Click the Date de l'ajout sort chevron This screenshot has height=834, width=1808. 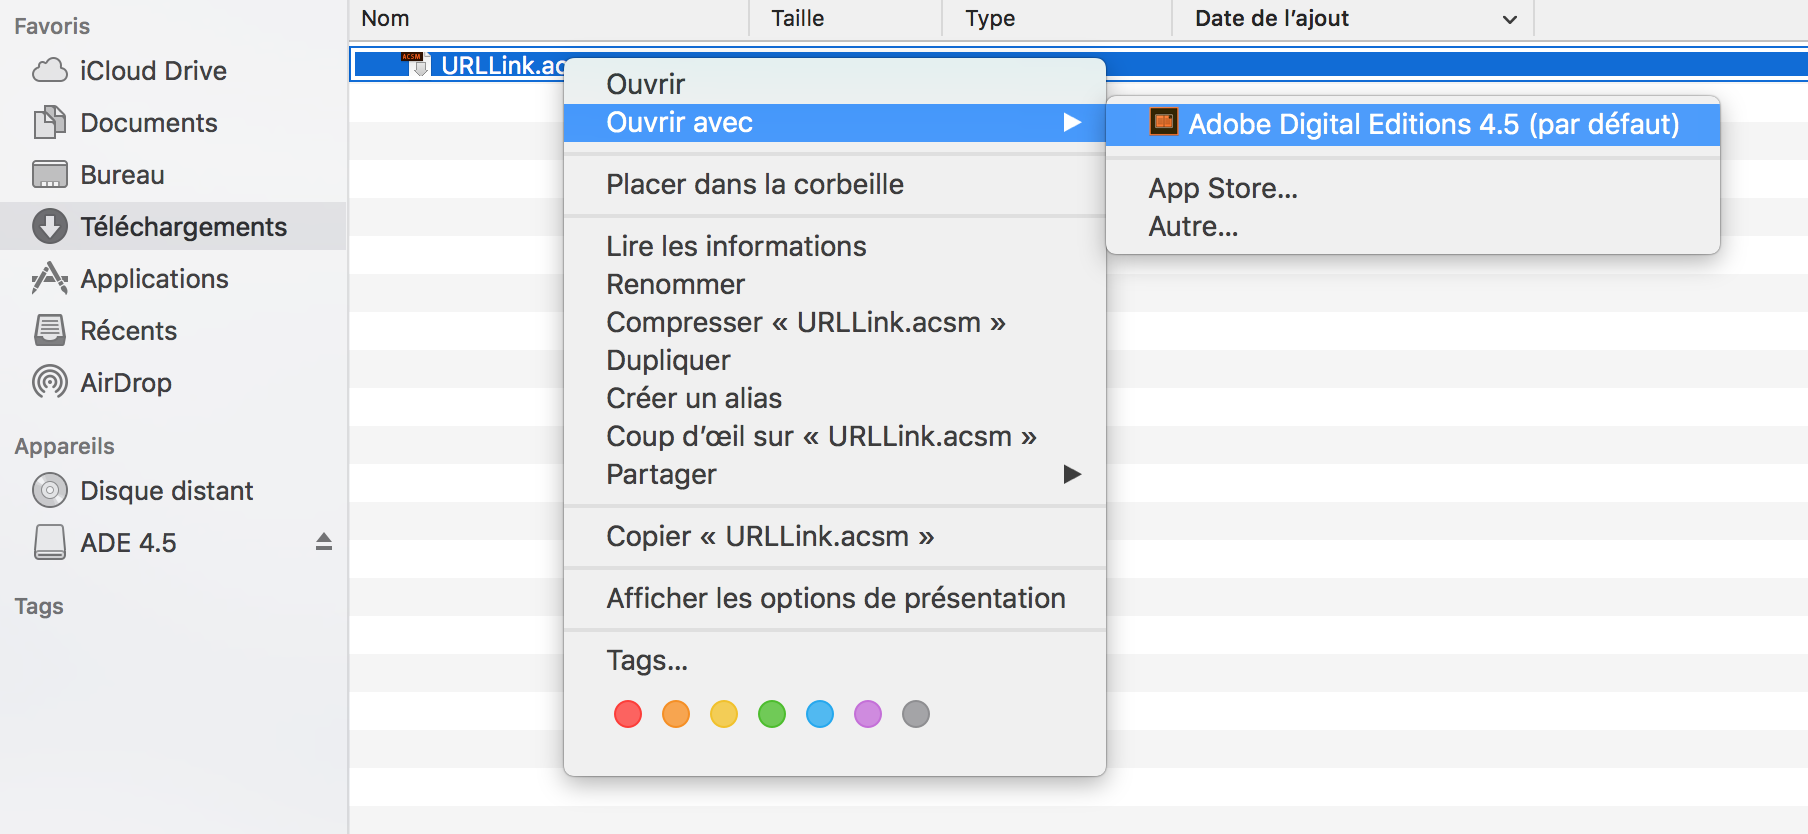click(x=1510, y=19)
